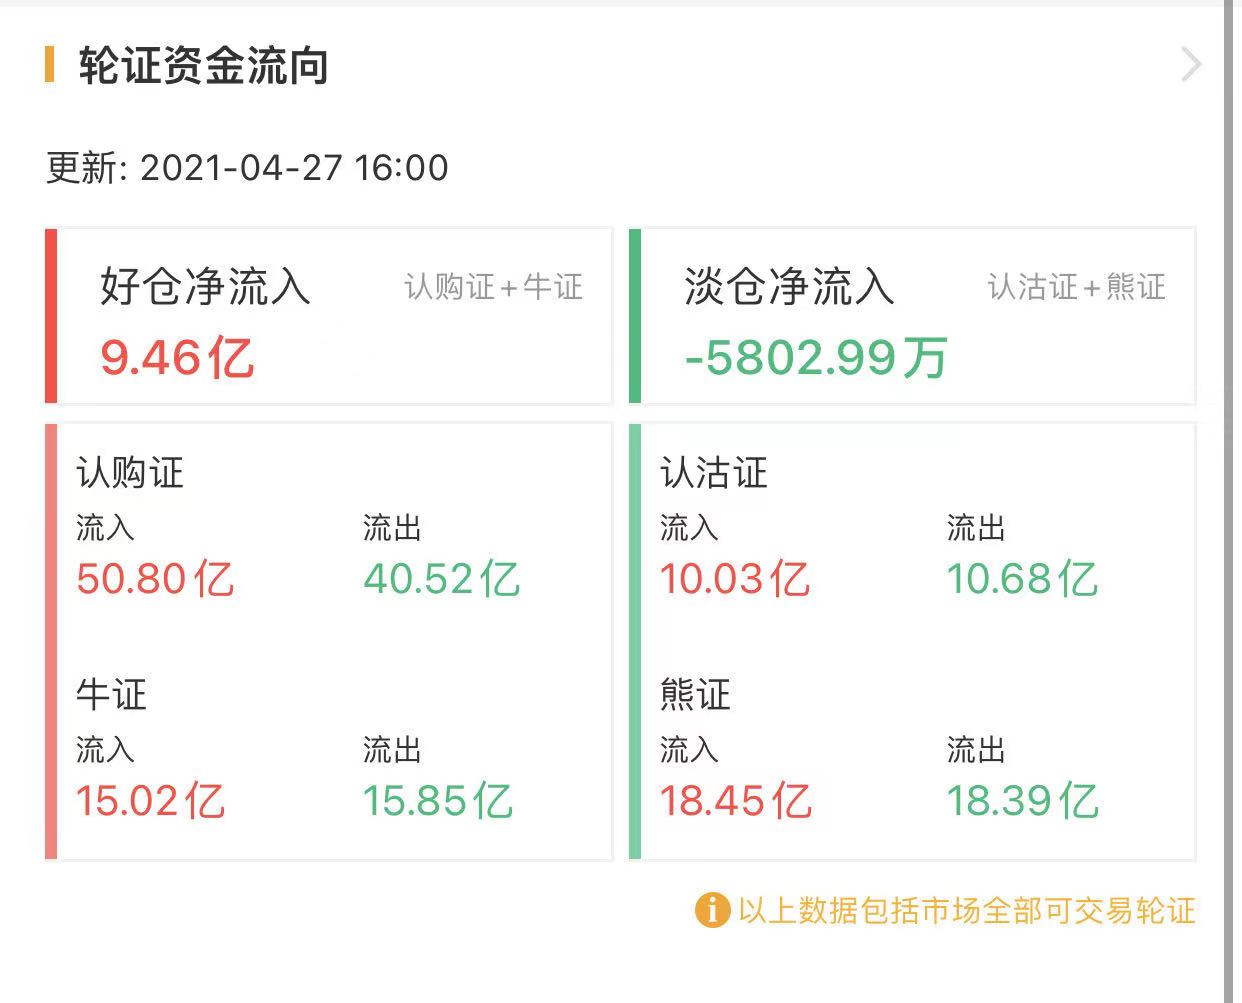Open the 熊证 heading
The height and width of the screenshot is (1003, 1242).
[695, 694]
